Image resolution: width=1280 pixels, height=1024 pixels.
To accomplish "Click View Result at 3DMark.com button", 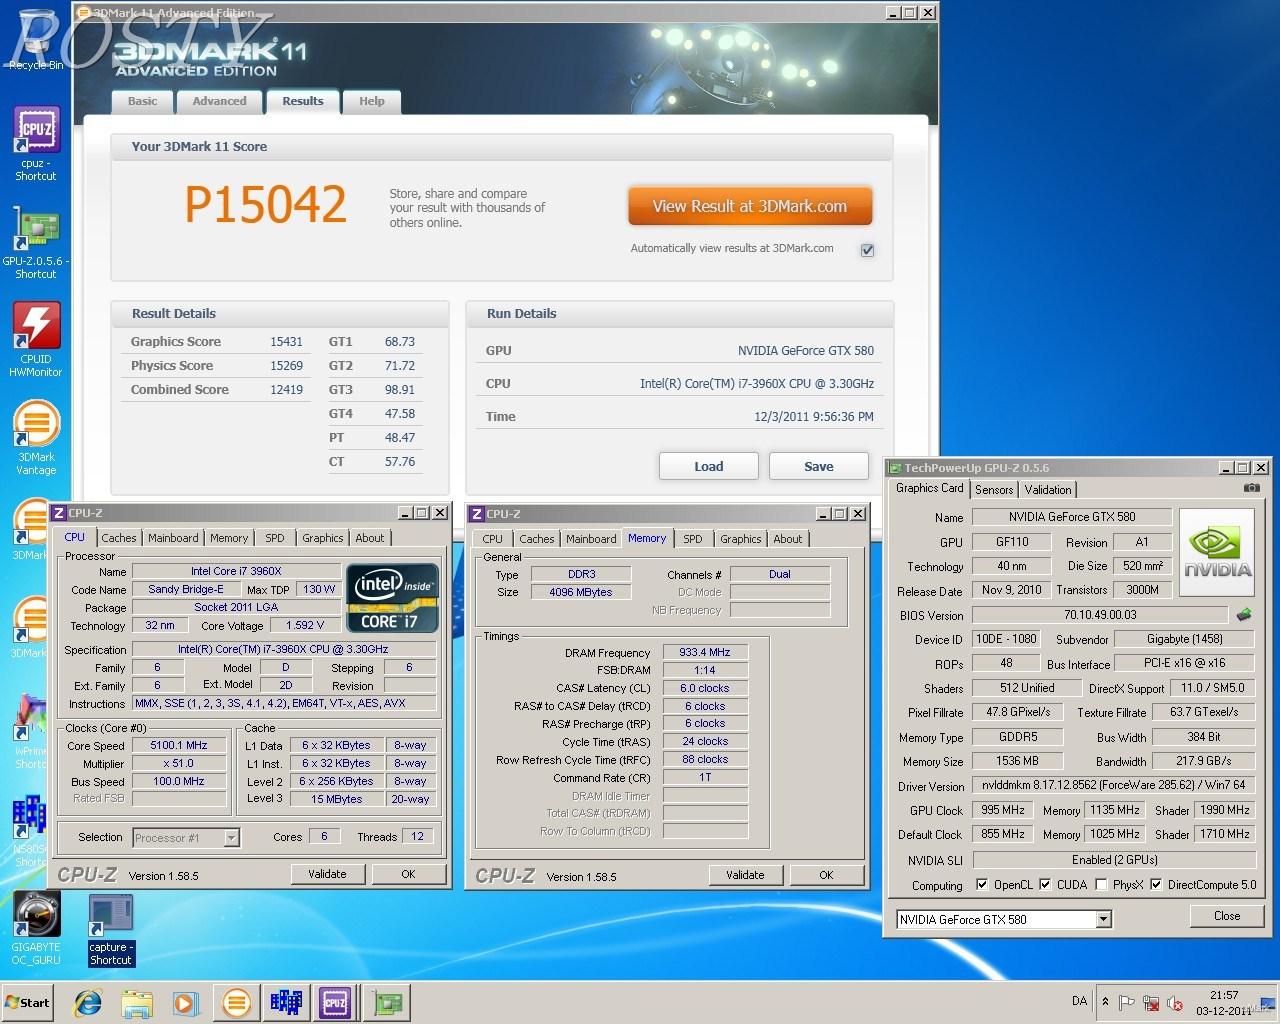I will 750,206.
